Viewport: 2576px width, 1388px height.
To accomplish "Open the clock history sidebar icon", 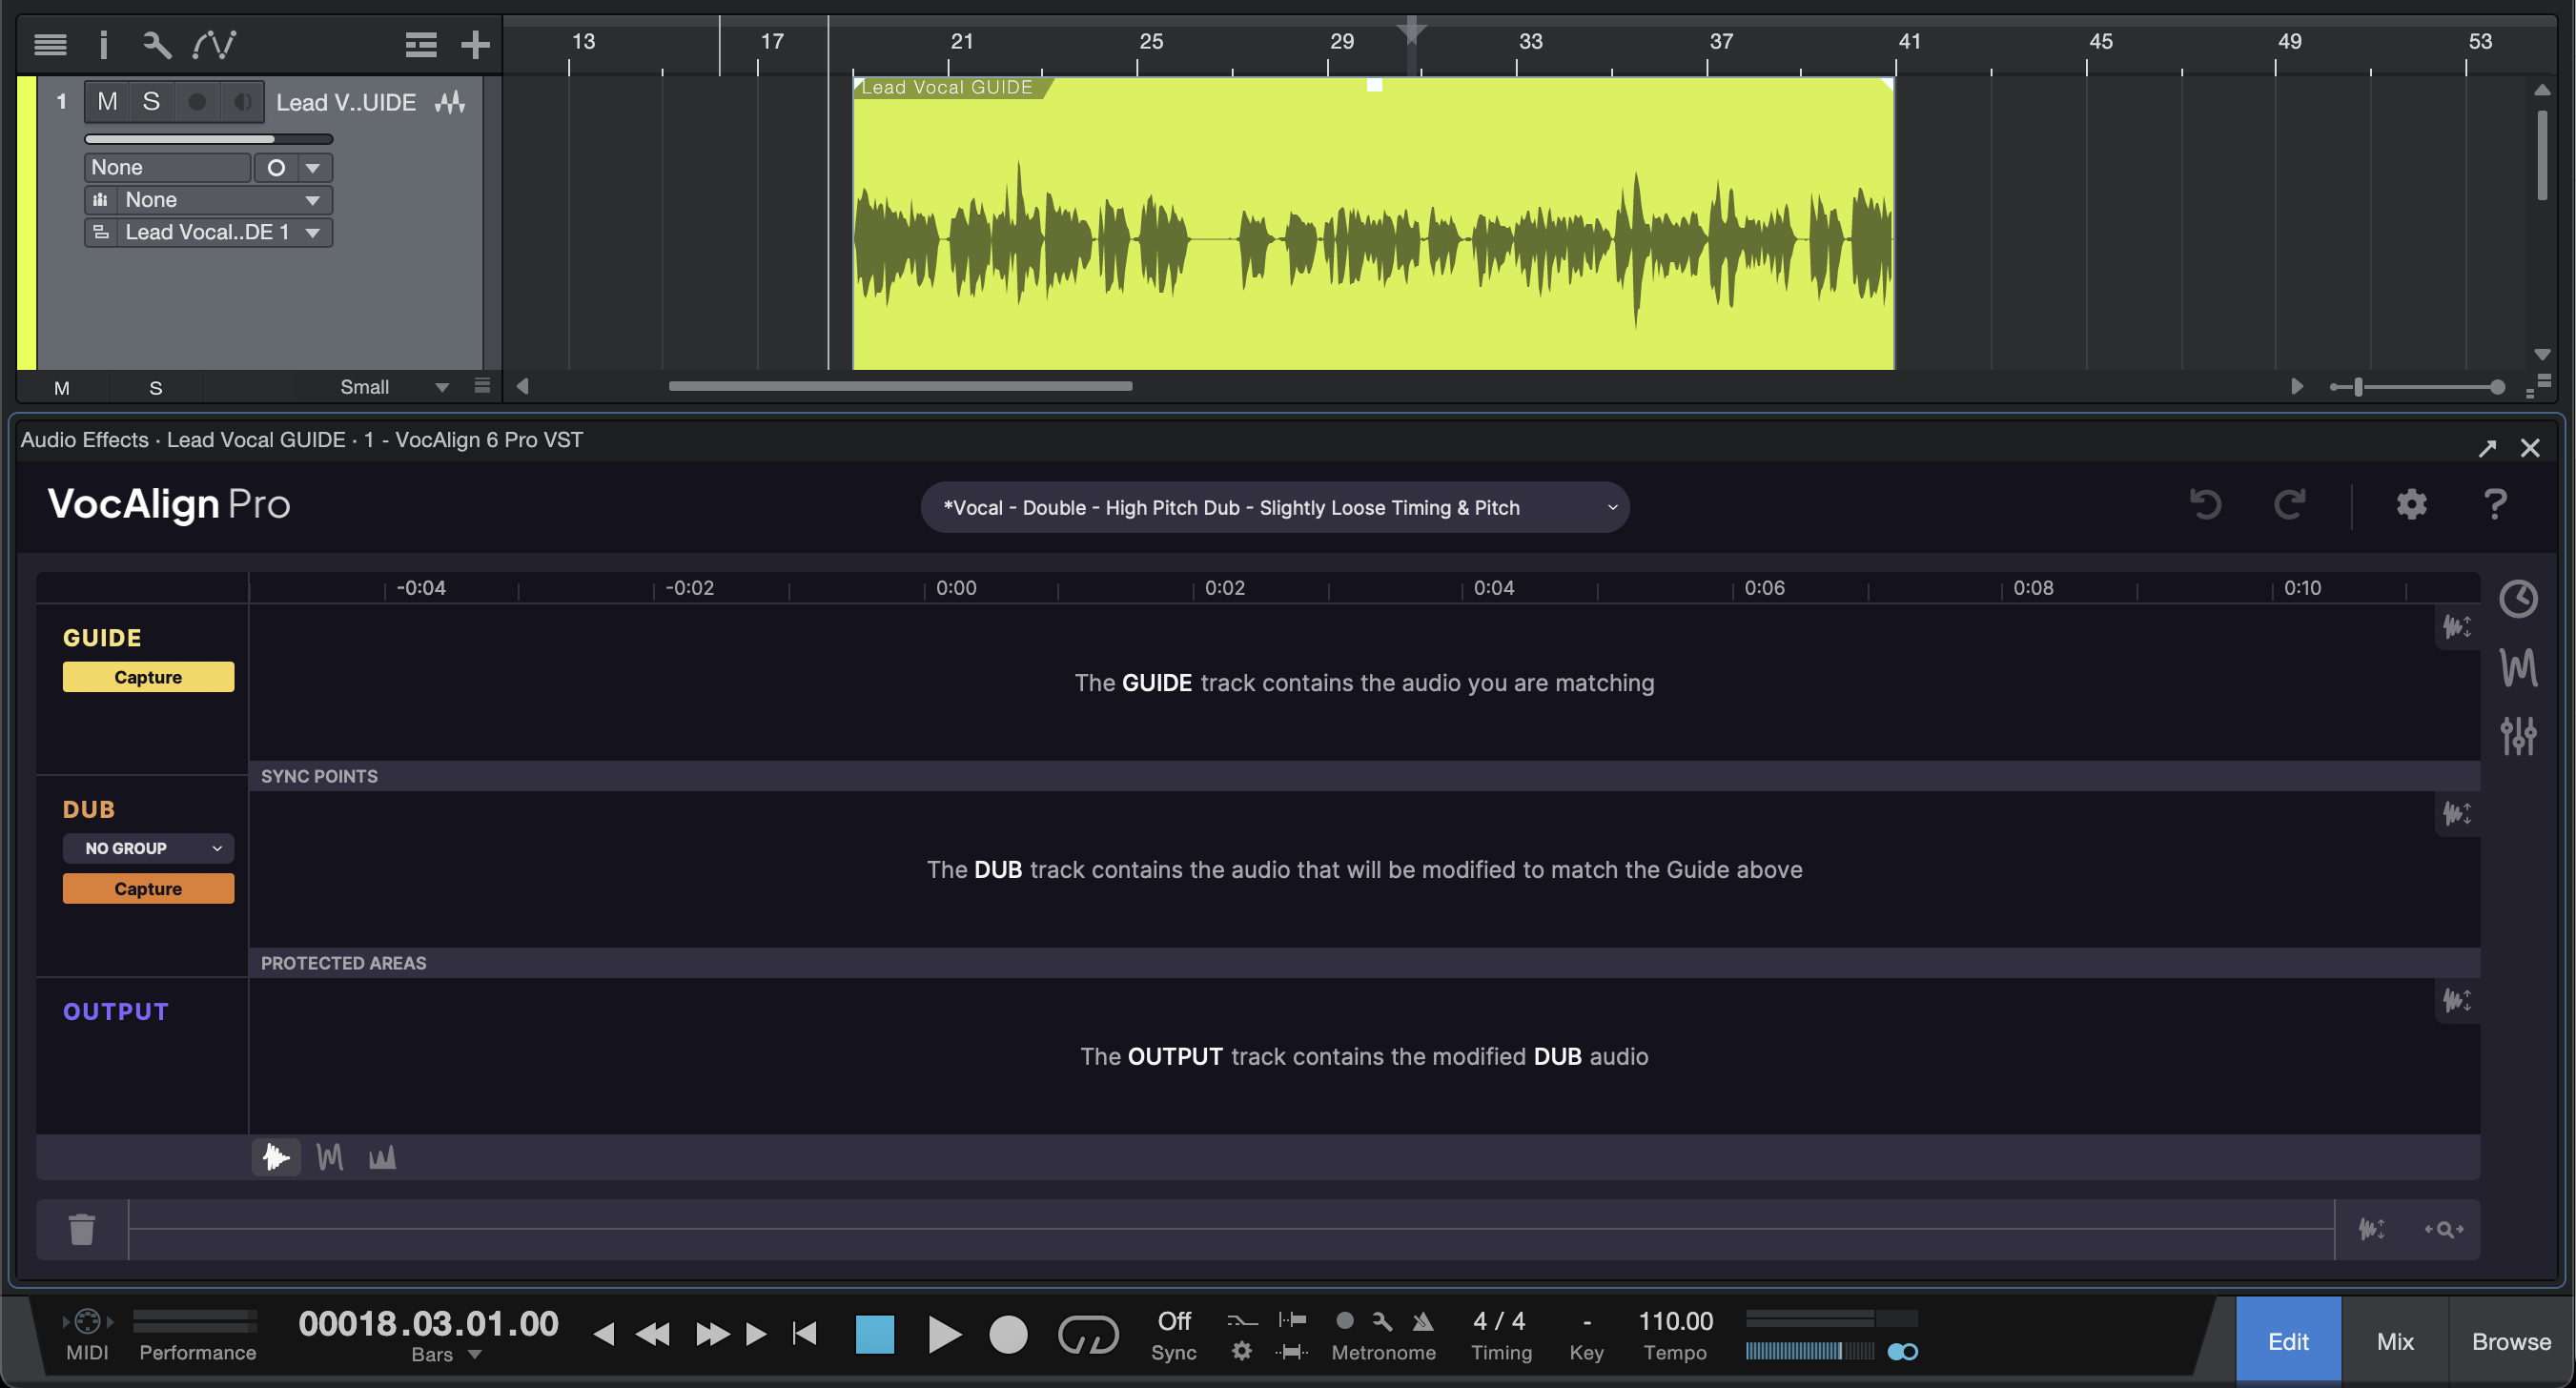I will [2518, 599].
